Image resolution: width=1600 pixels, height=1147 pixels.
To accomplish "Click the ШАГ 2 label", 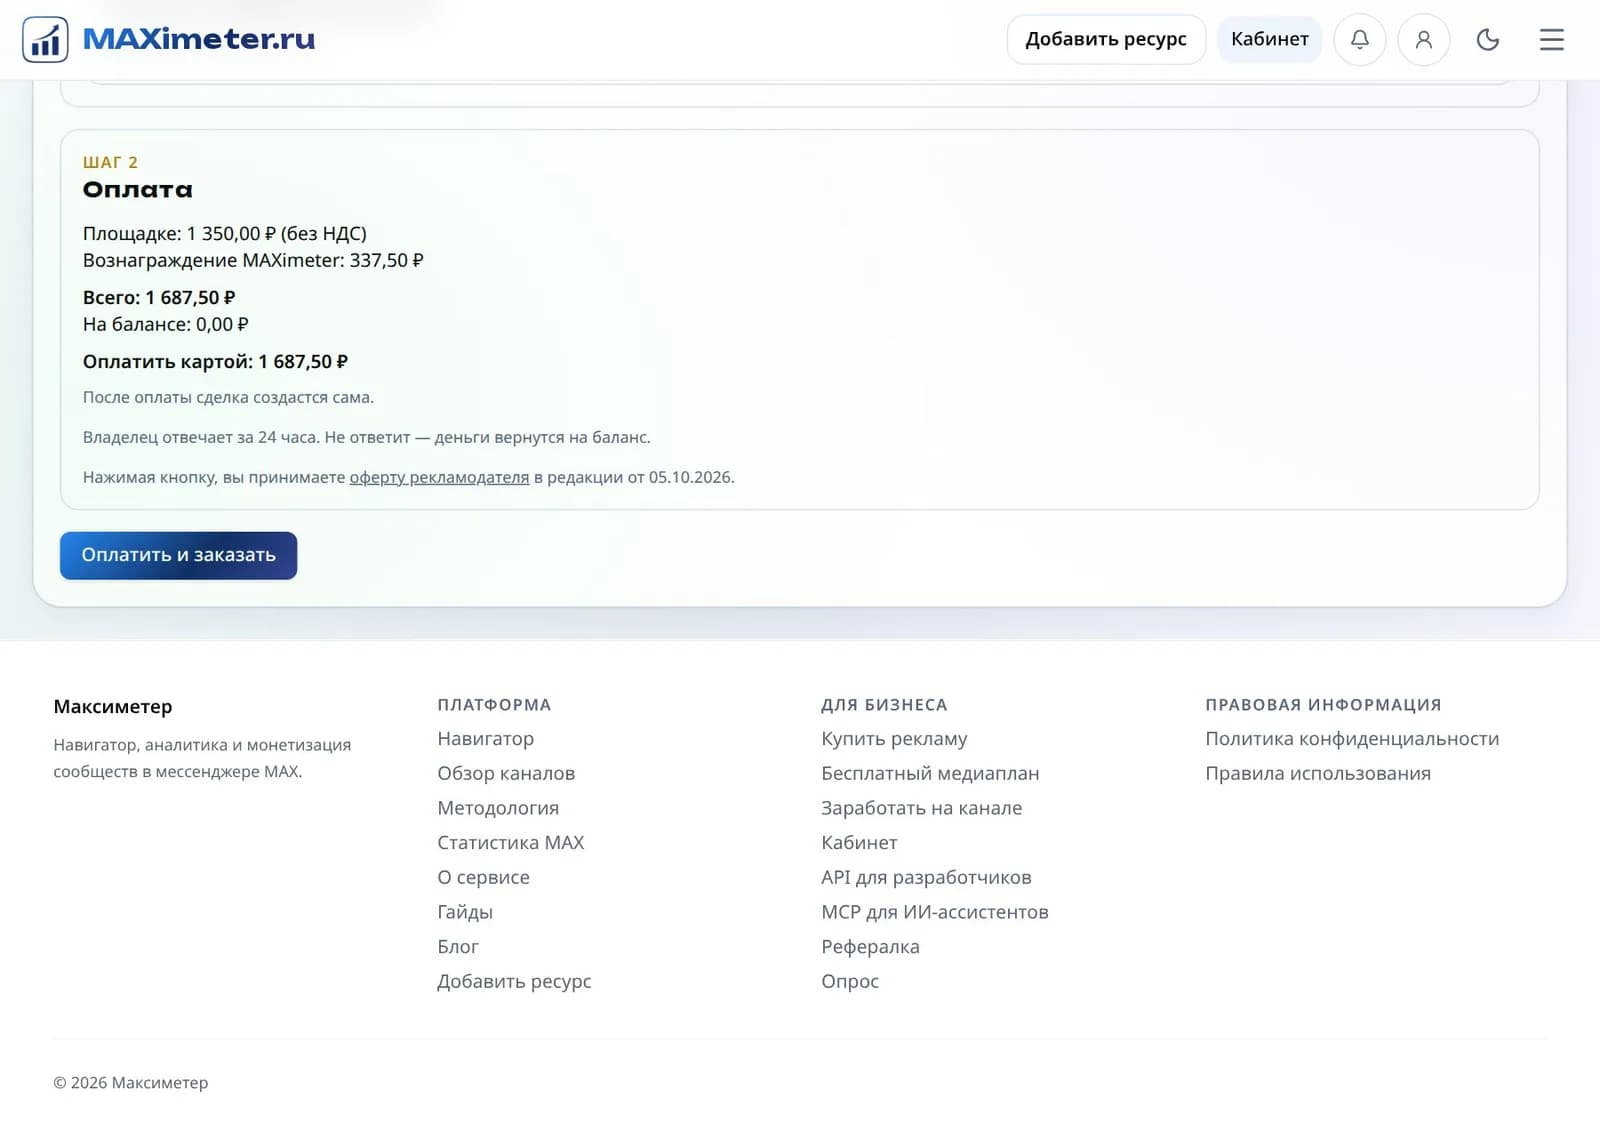I will 110,162.
